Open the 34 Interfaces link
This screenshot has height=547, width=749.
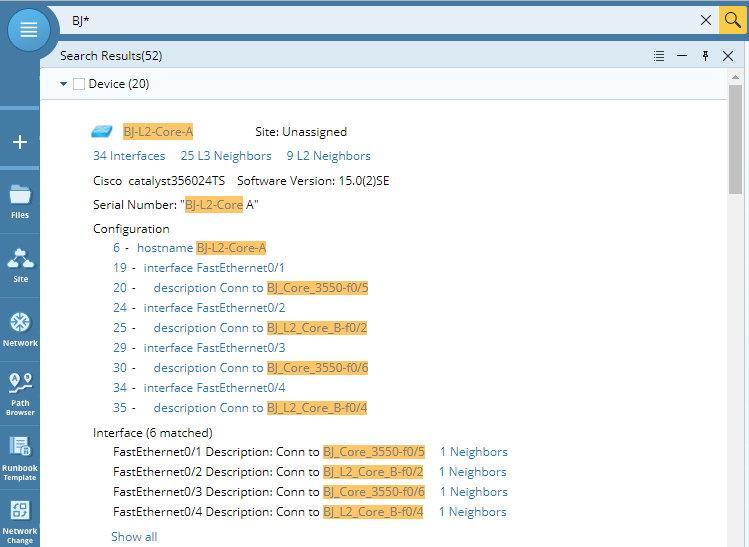129,156
